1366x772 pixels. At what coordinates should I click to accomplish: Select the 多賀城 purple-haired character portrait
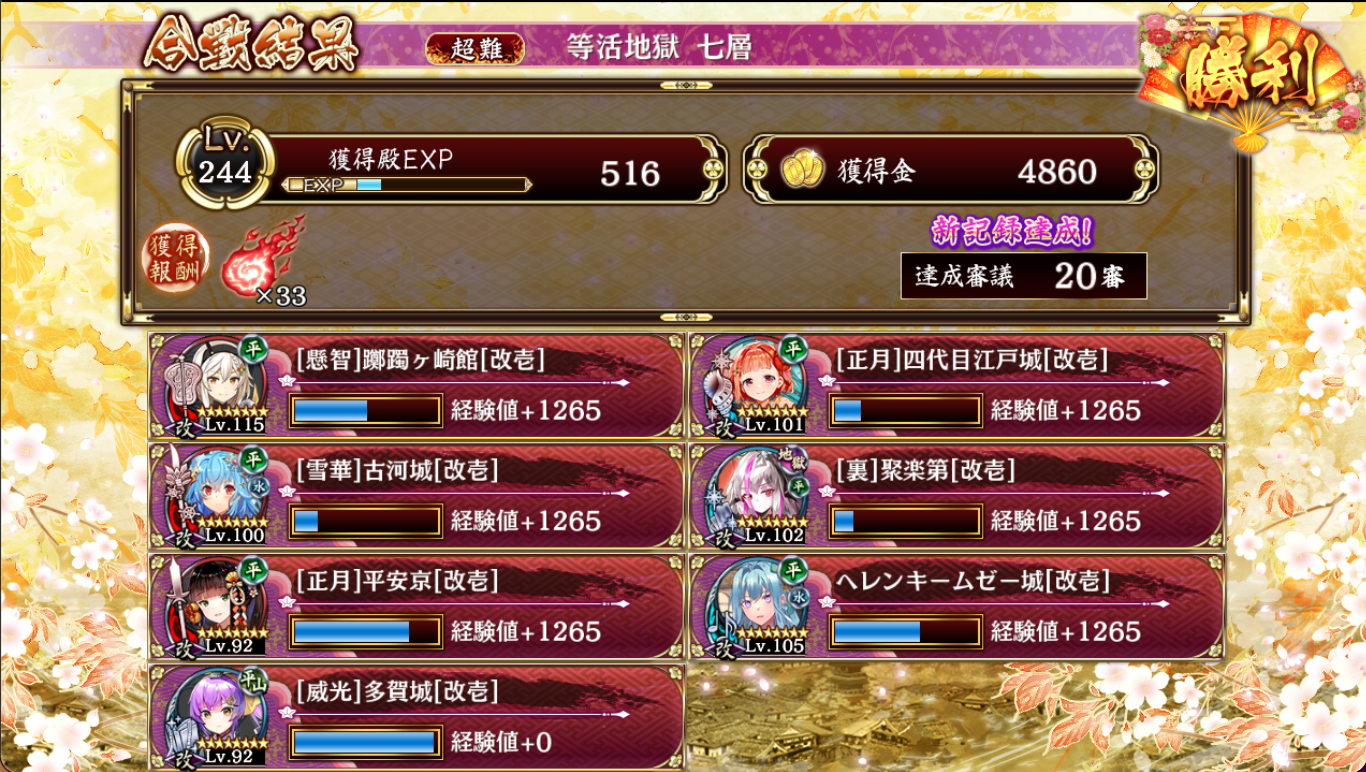click(x=218, y=716)
